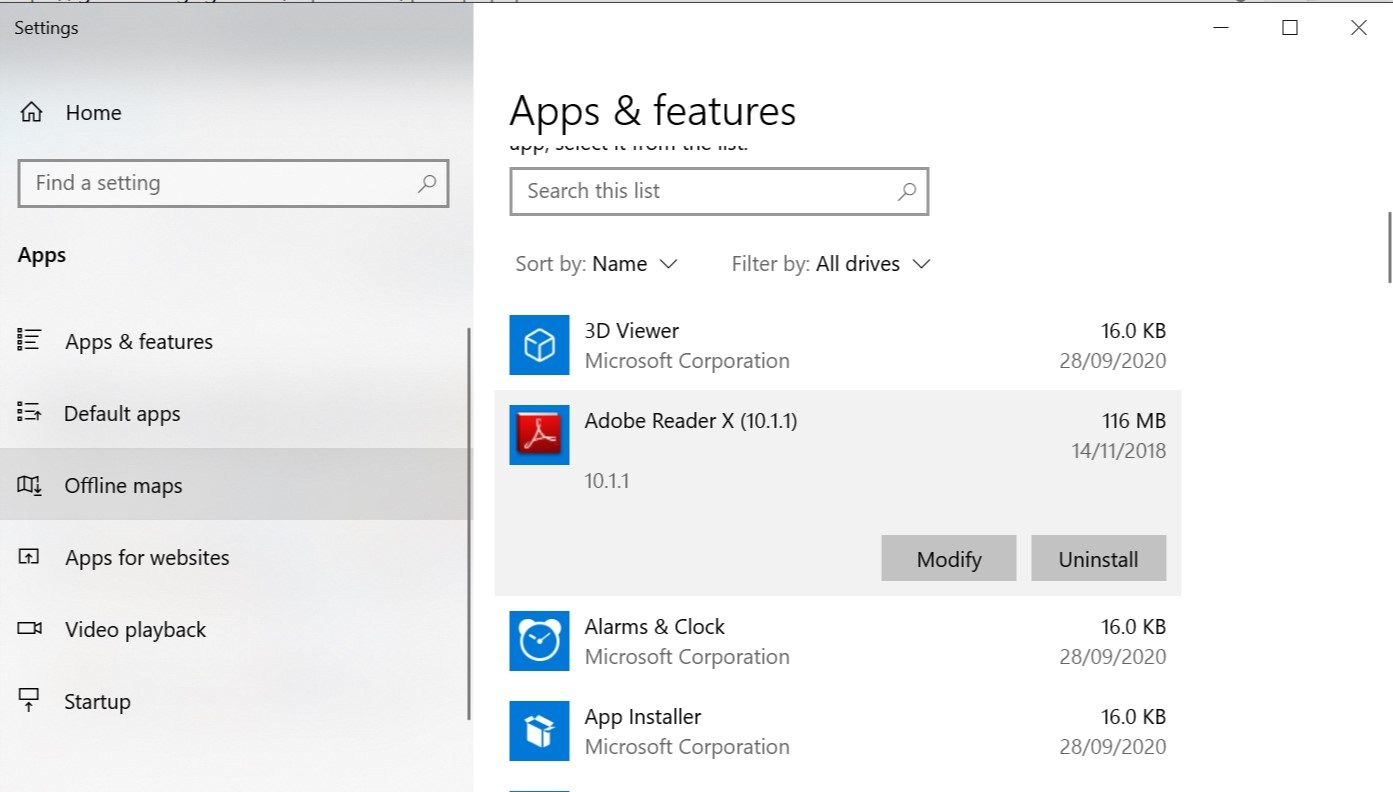Click the Startup sidebar icon
This screenshot has width=1393, height=792.
coord(29,701)
